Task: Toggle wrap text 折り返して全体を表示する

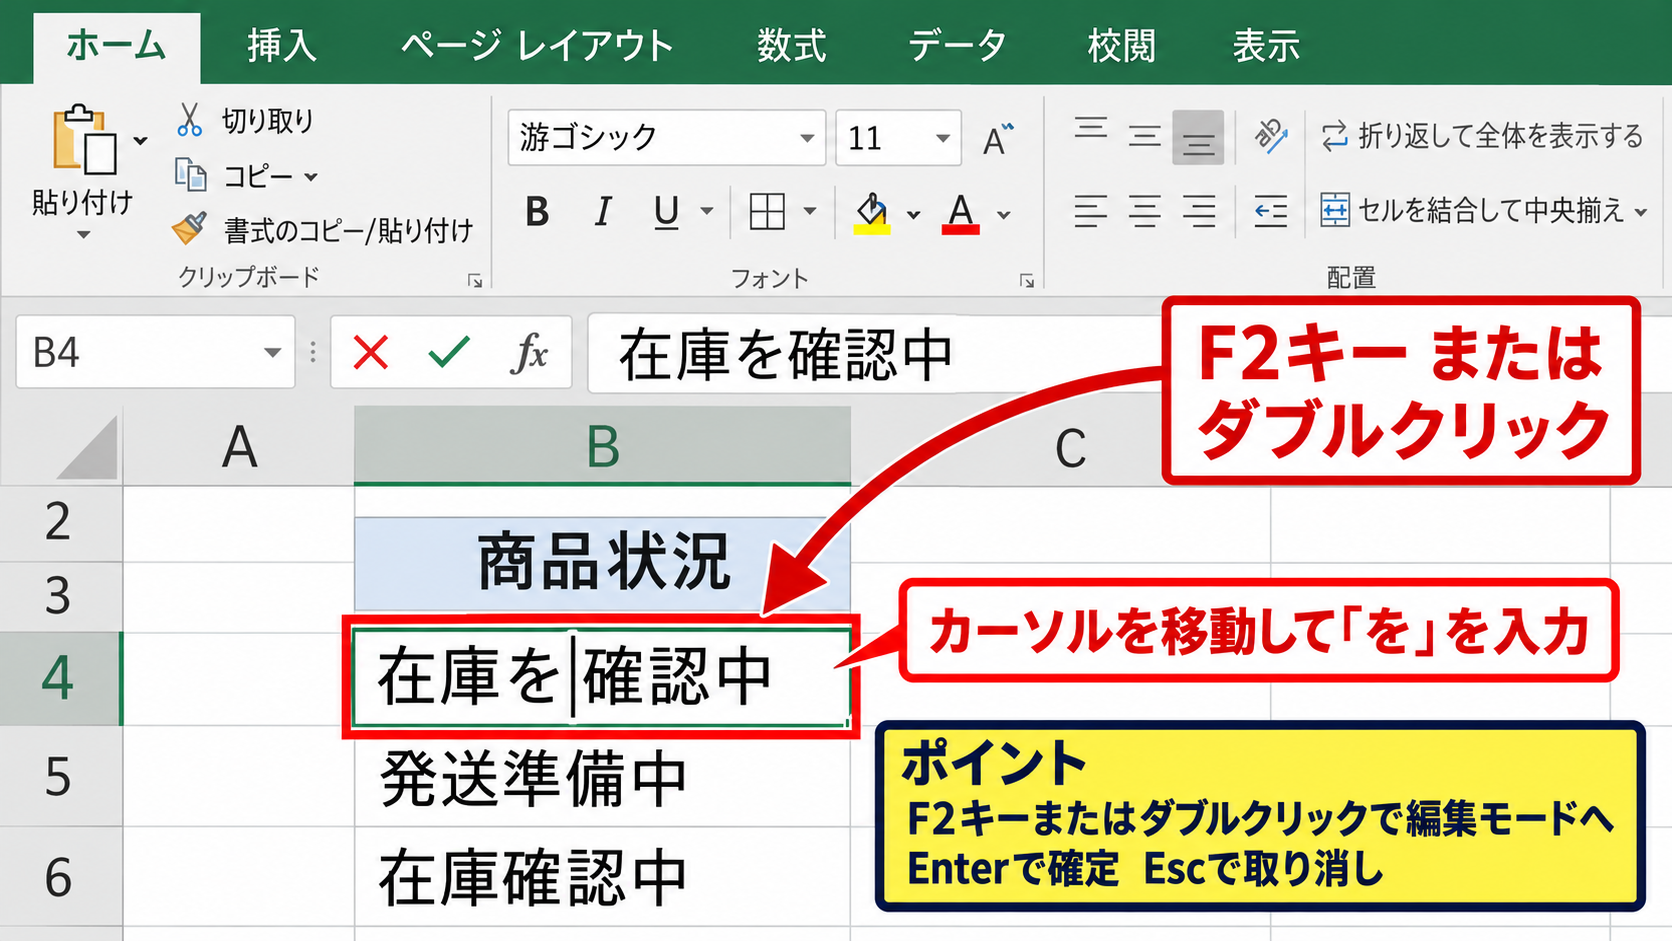Action: click(1482, 136)
